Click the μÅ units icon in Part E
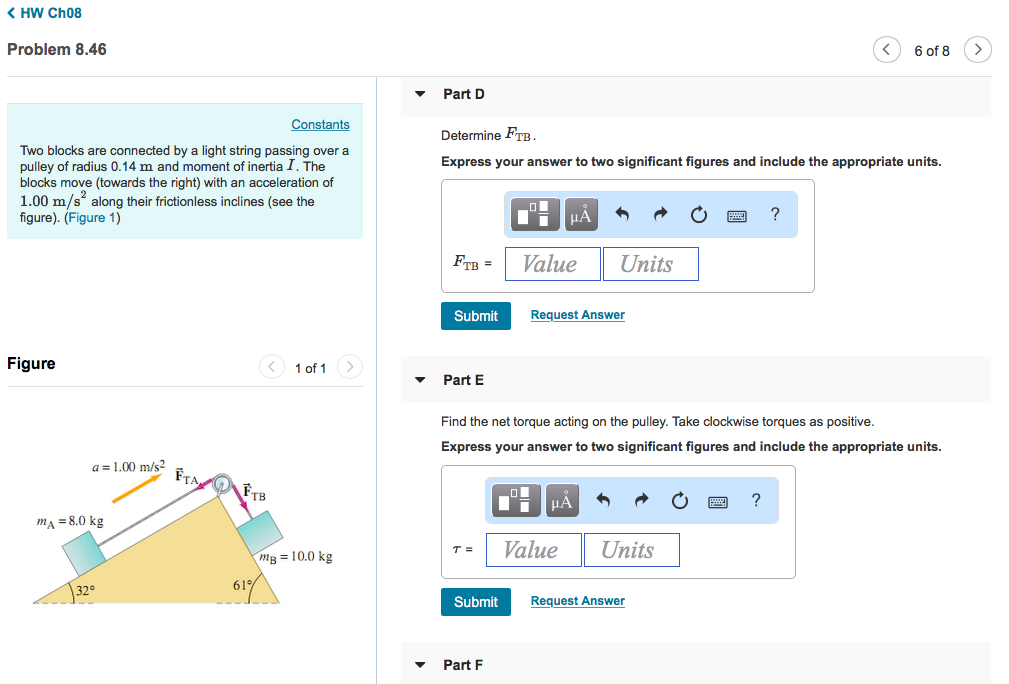1009x684 pixels. (562, 500)
